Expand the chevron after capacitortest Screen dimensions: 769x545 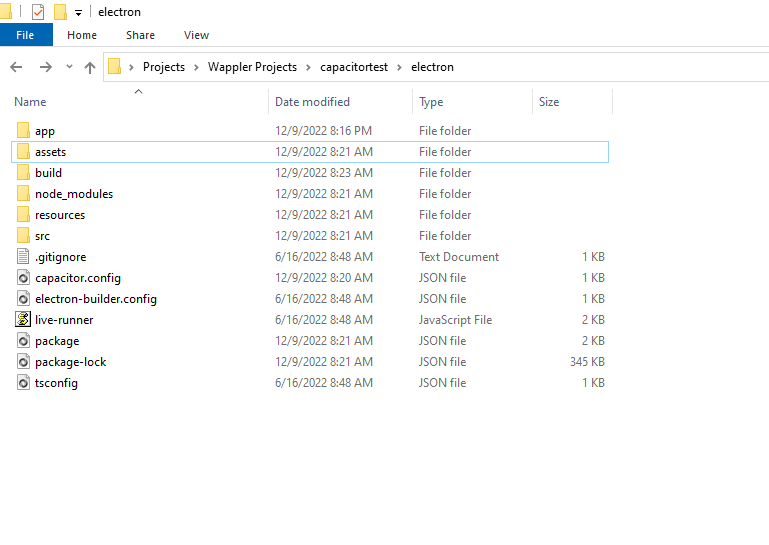(399, 67)
